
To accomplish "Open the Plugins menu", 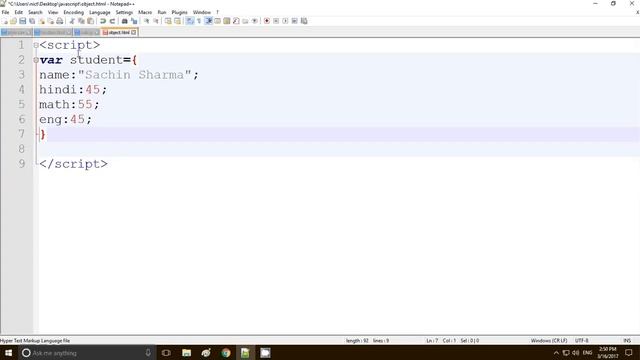I will [179, 12].
